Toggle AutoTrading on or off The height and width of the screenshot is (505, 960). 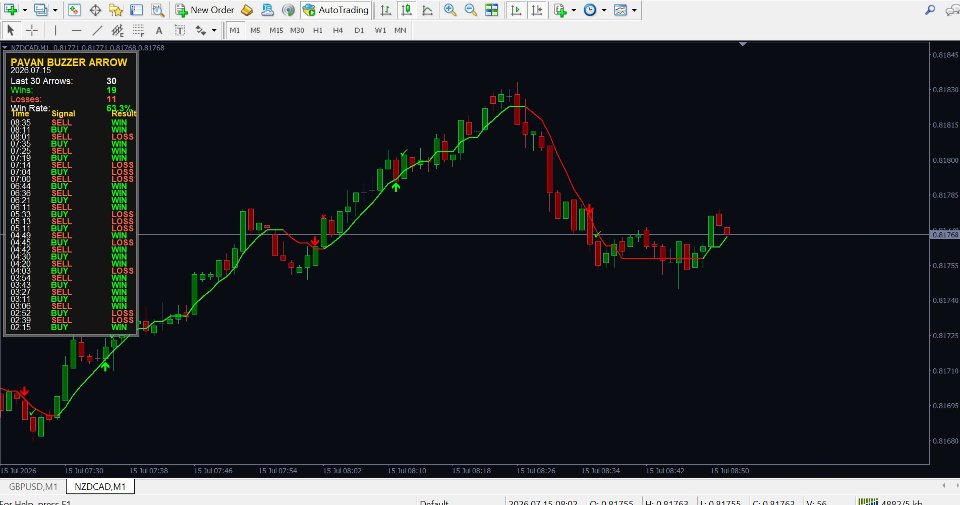click(336, 10)
